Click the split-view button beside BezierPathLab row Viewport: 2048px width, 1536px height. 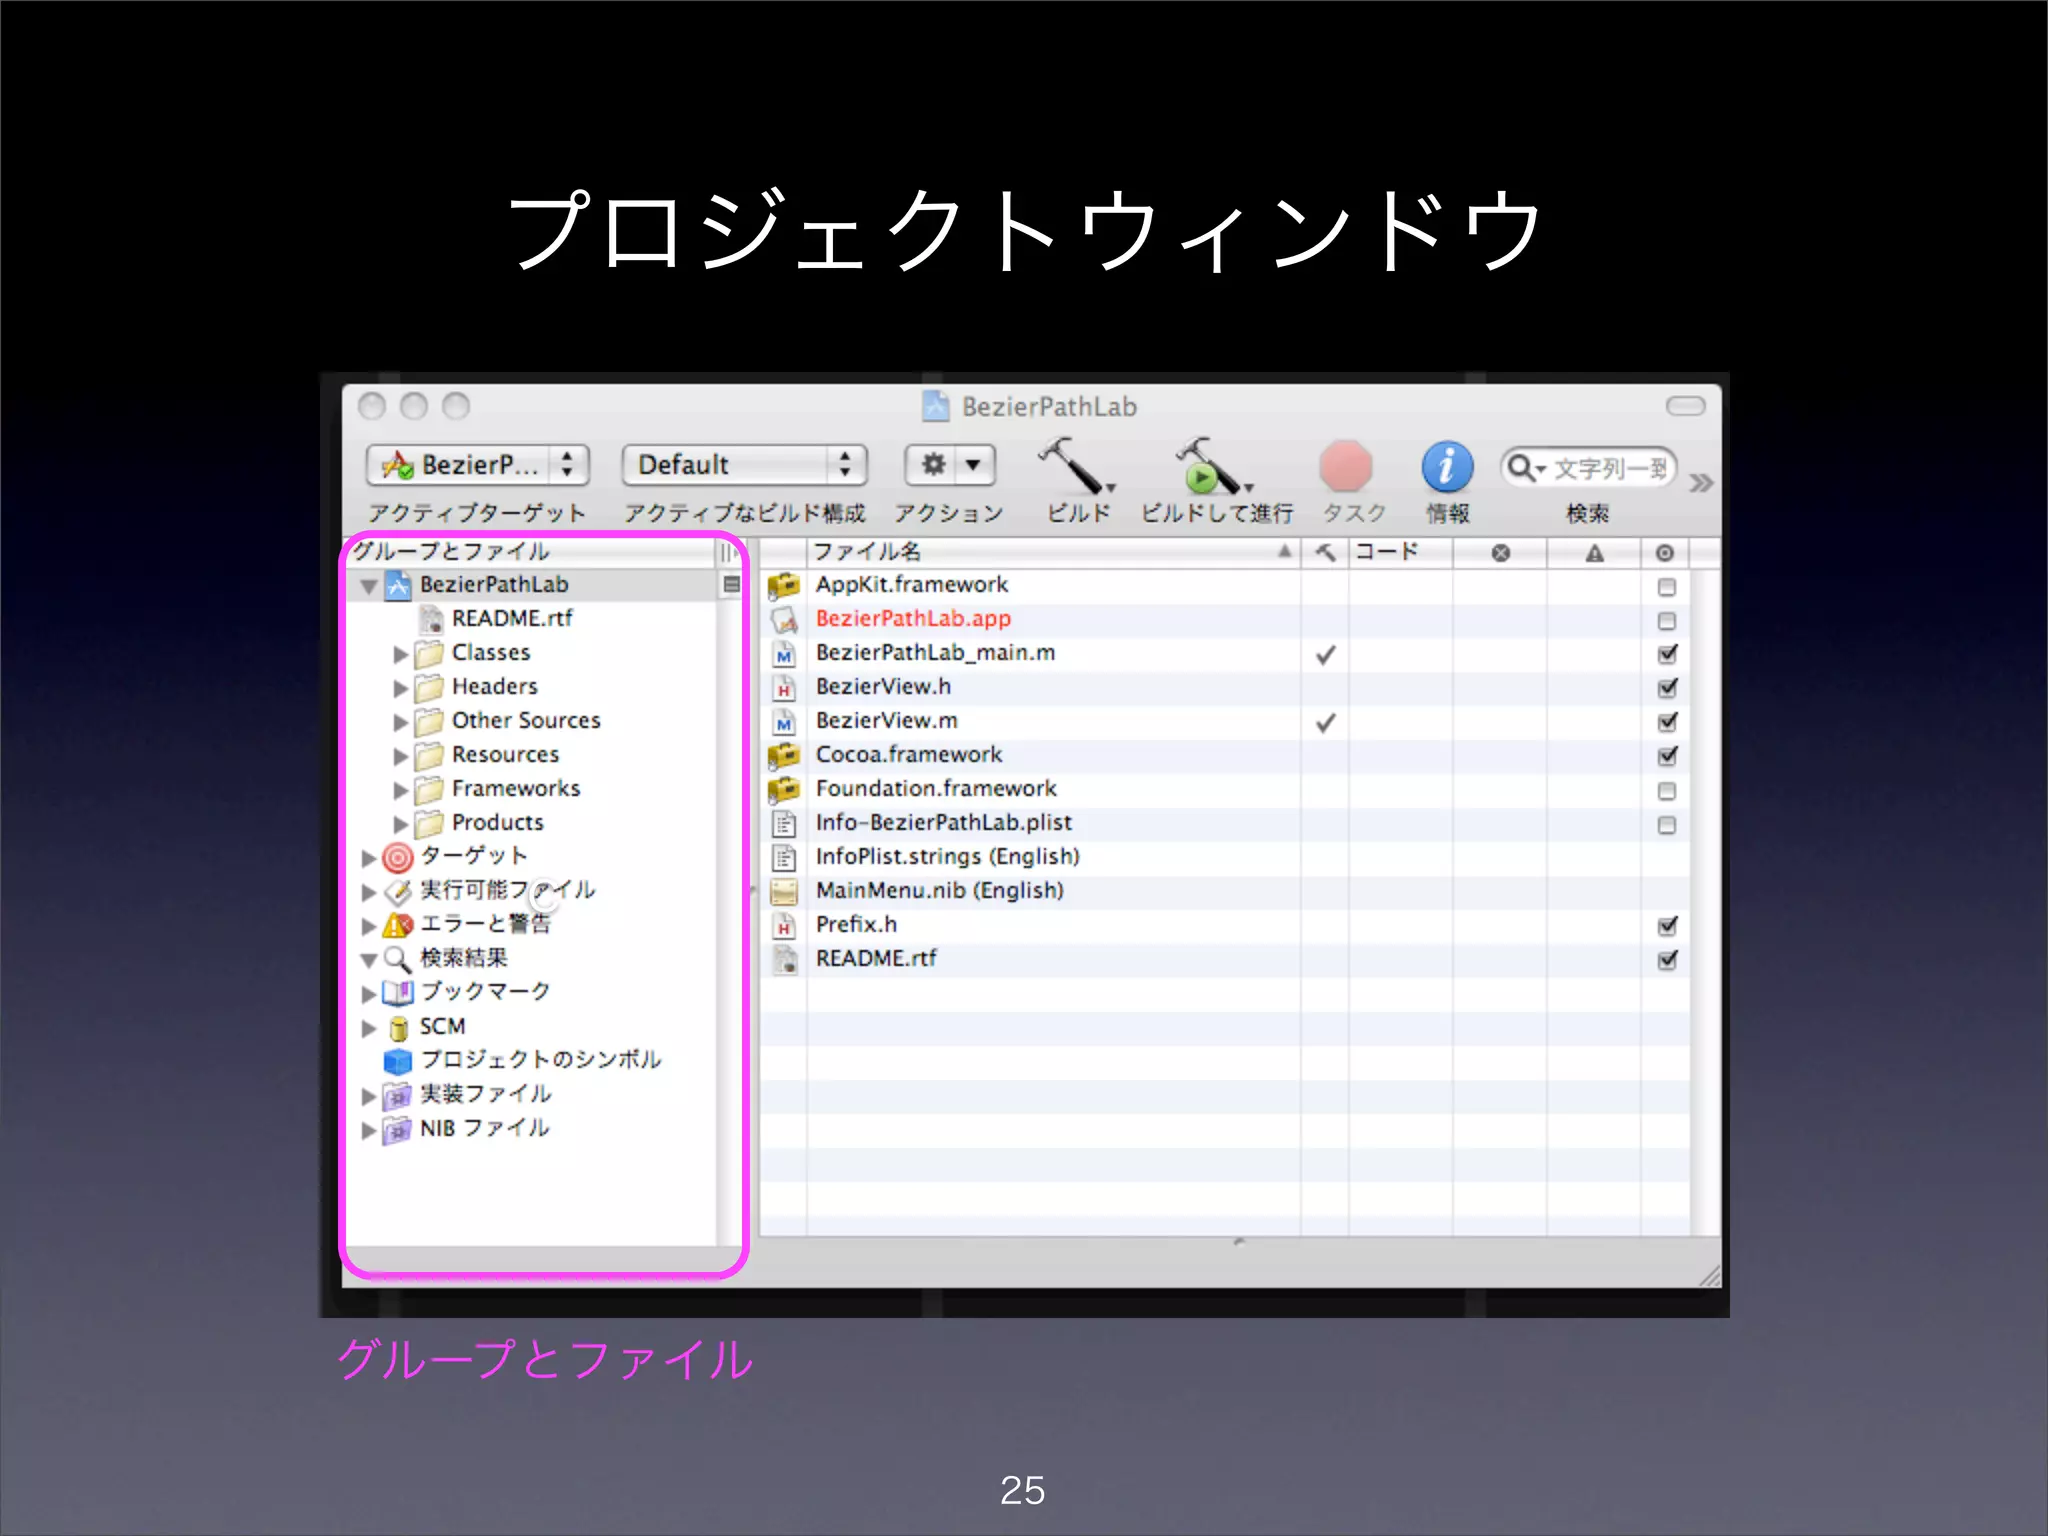click(731, 584)
